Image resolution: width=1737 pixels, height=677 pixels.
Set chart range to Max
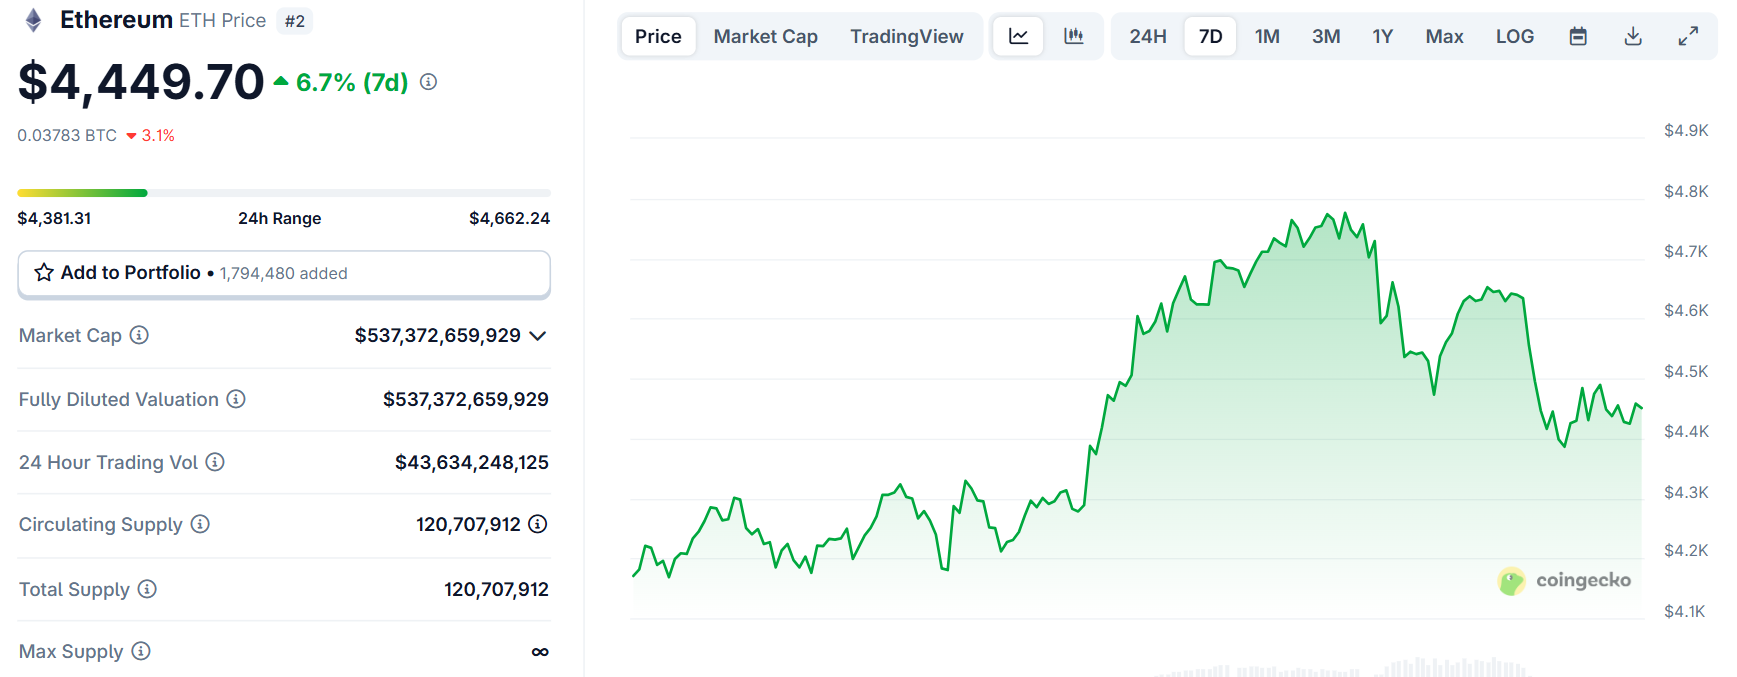coord(1444,36)
